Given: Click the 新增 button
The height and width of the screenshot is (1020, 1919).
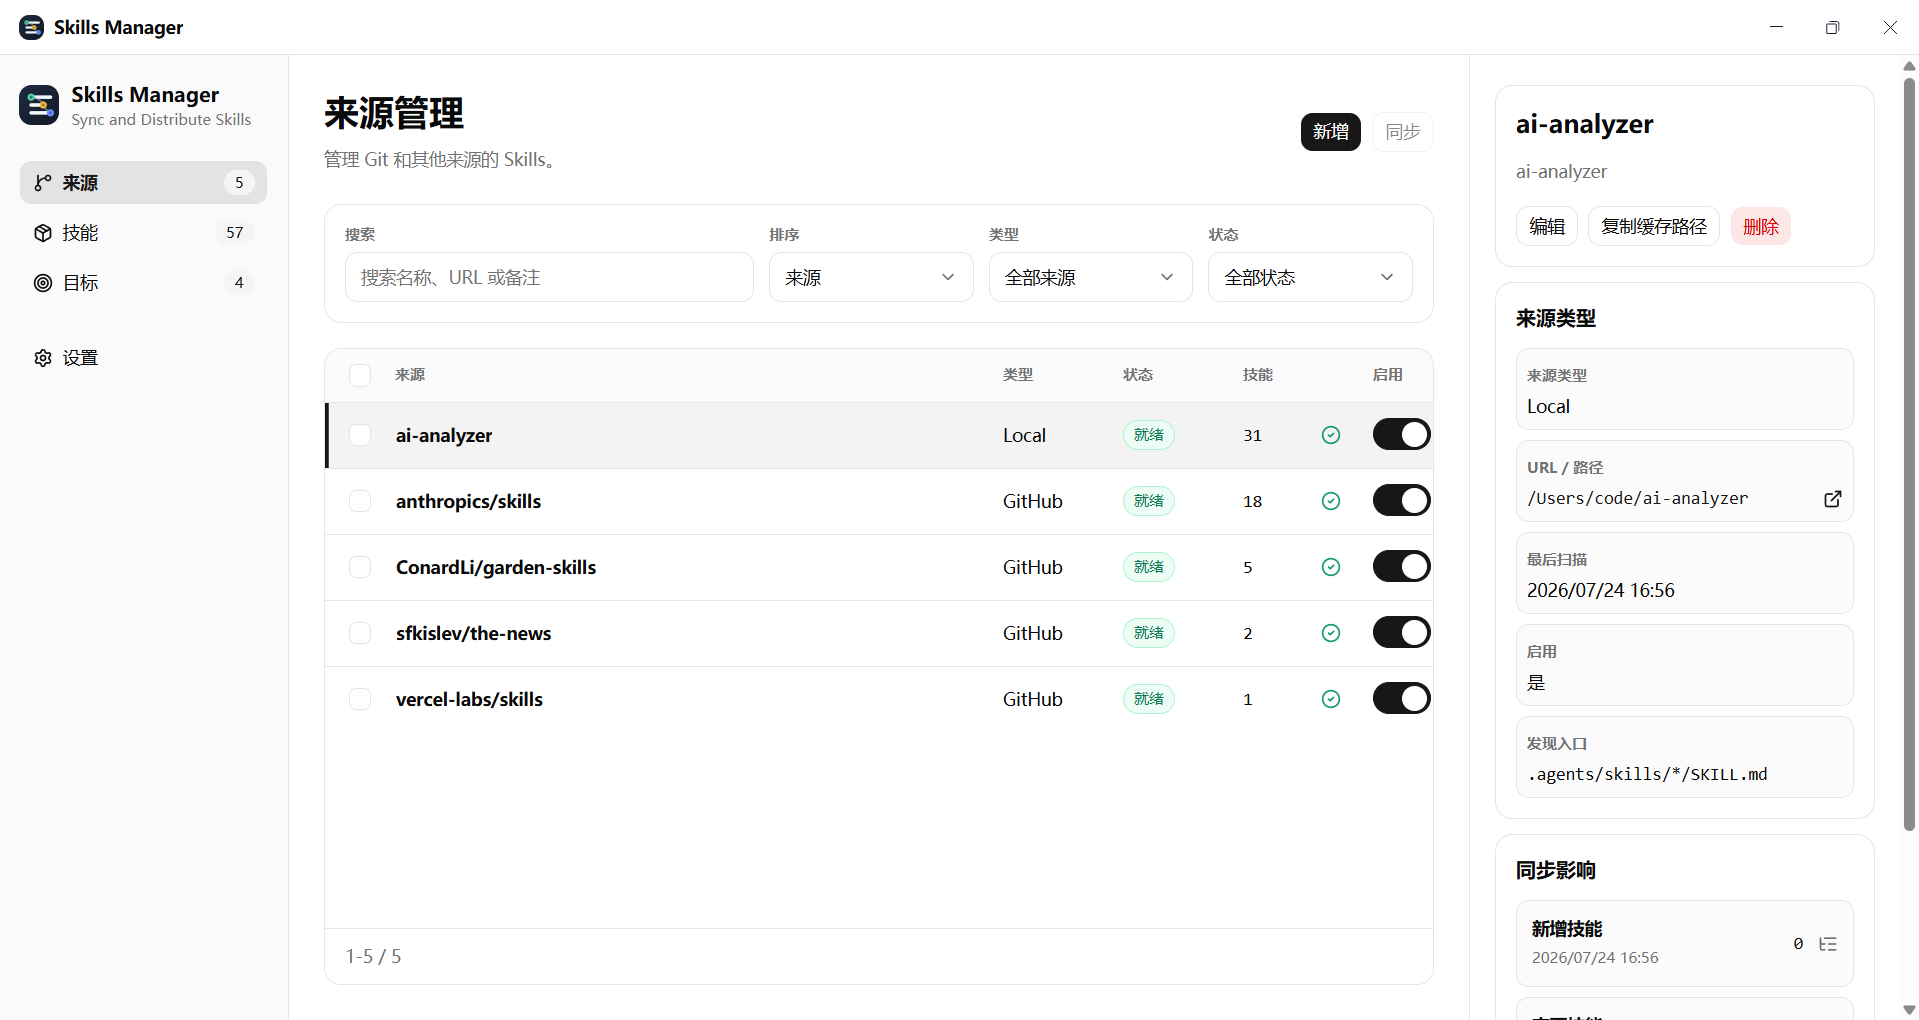Looking at the screenshot, I should (x=1330, y=132).
